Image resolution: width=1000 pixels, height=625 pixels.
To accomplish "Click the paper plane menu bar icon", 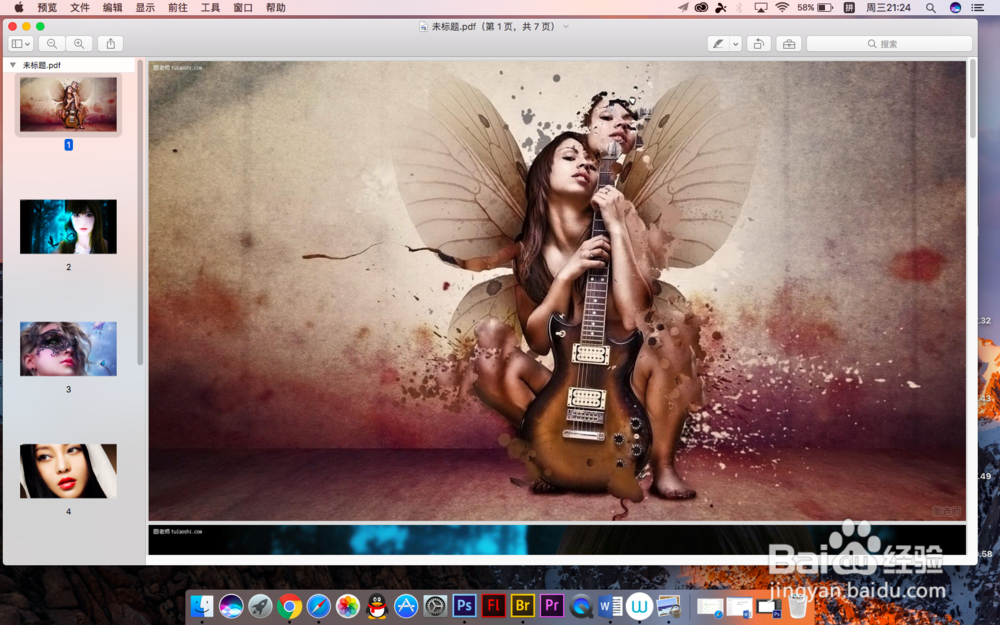I will (683, 8).
